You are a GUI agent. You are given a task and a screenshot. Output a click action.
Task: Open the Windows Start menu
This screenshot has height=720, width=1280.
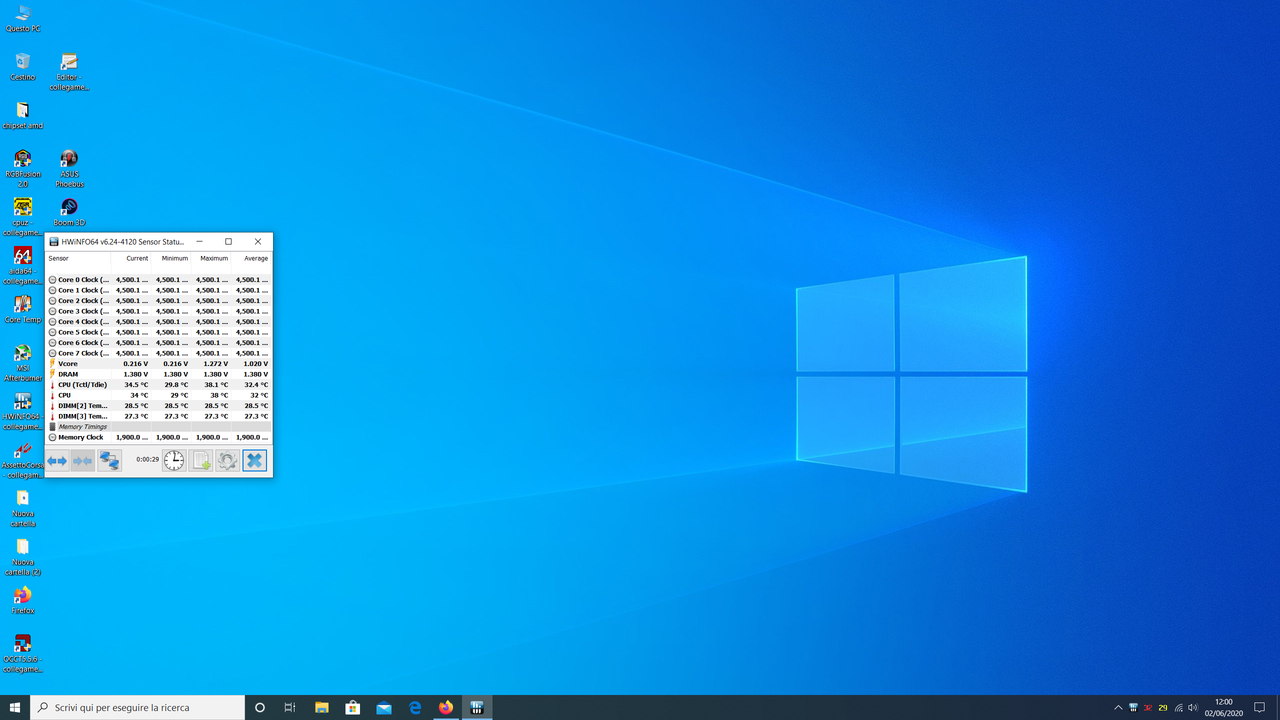coord(14,707)
